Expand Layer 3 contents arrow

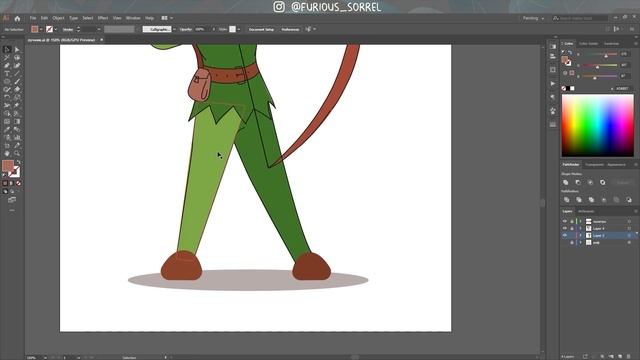[580, 236]
